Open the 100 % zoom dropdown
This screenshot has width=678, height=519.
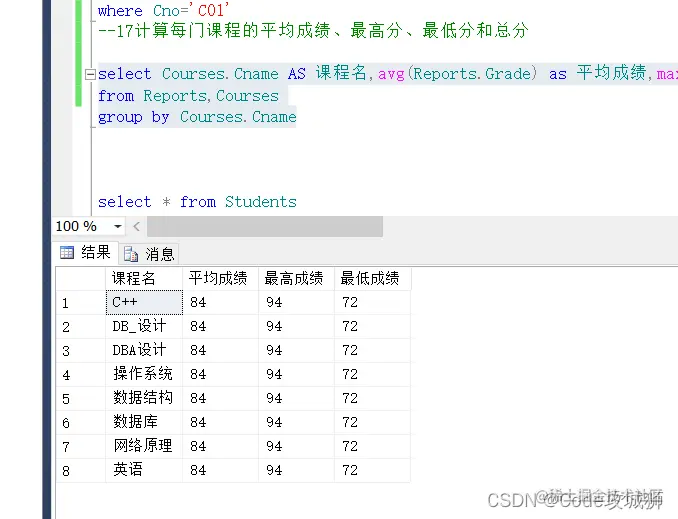pyautogui.click(x=118, y=226)
